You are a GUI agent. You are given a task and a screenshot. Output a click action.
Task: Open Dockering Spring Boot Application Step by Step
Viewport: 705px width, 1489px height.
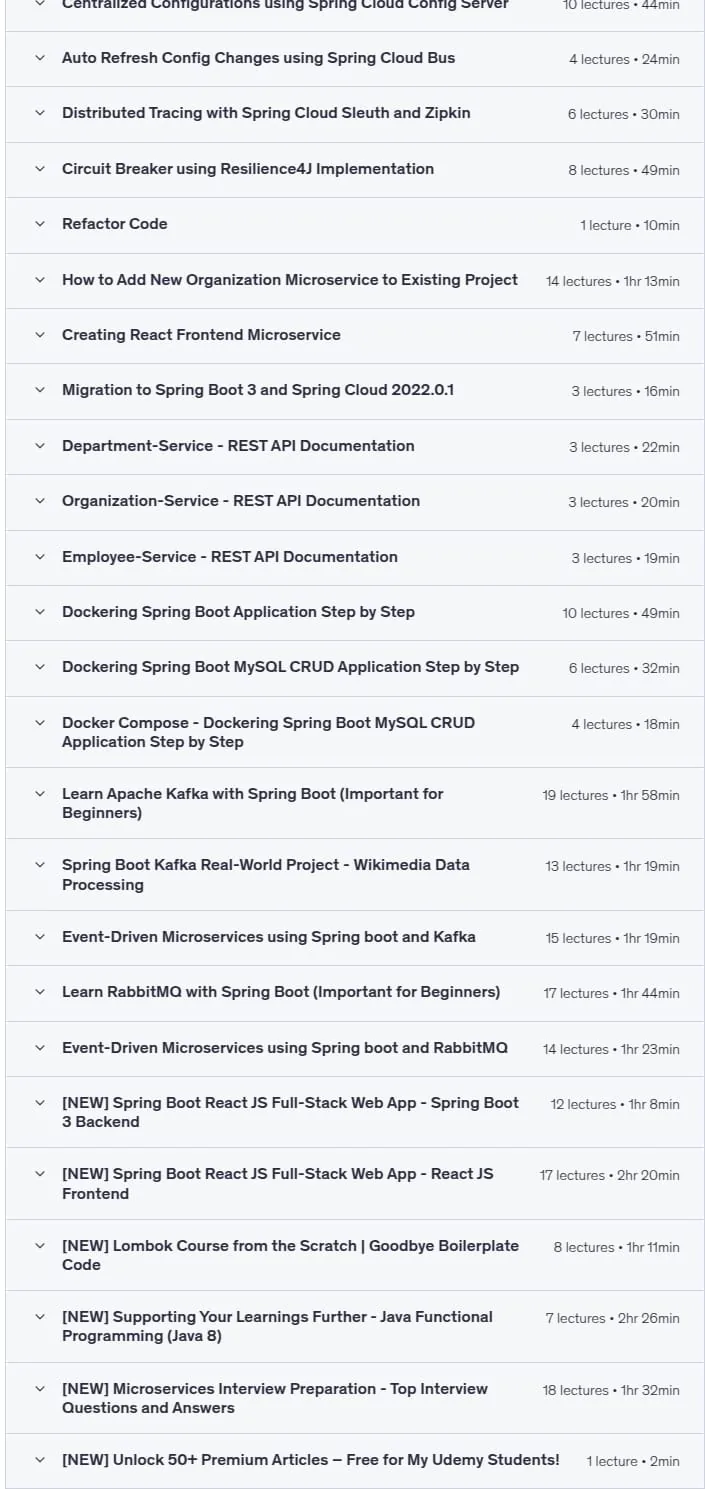(355, 612)
